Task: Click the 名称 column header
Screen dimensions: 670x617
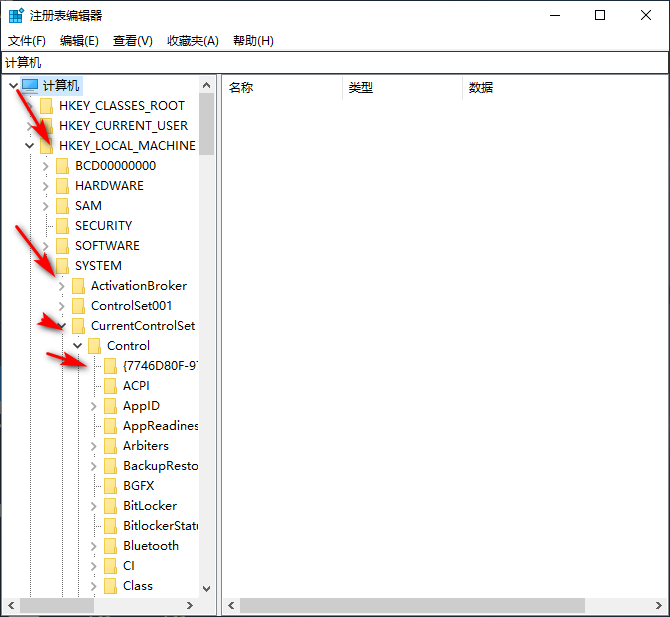Action: click(241, 88)
